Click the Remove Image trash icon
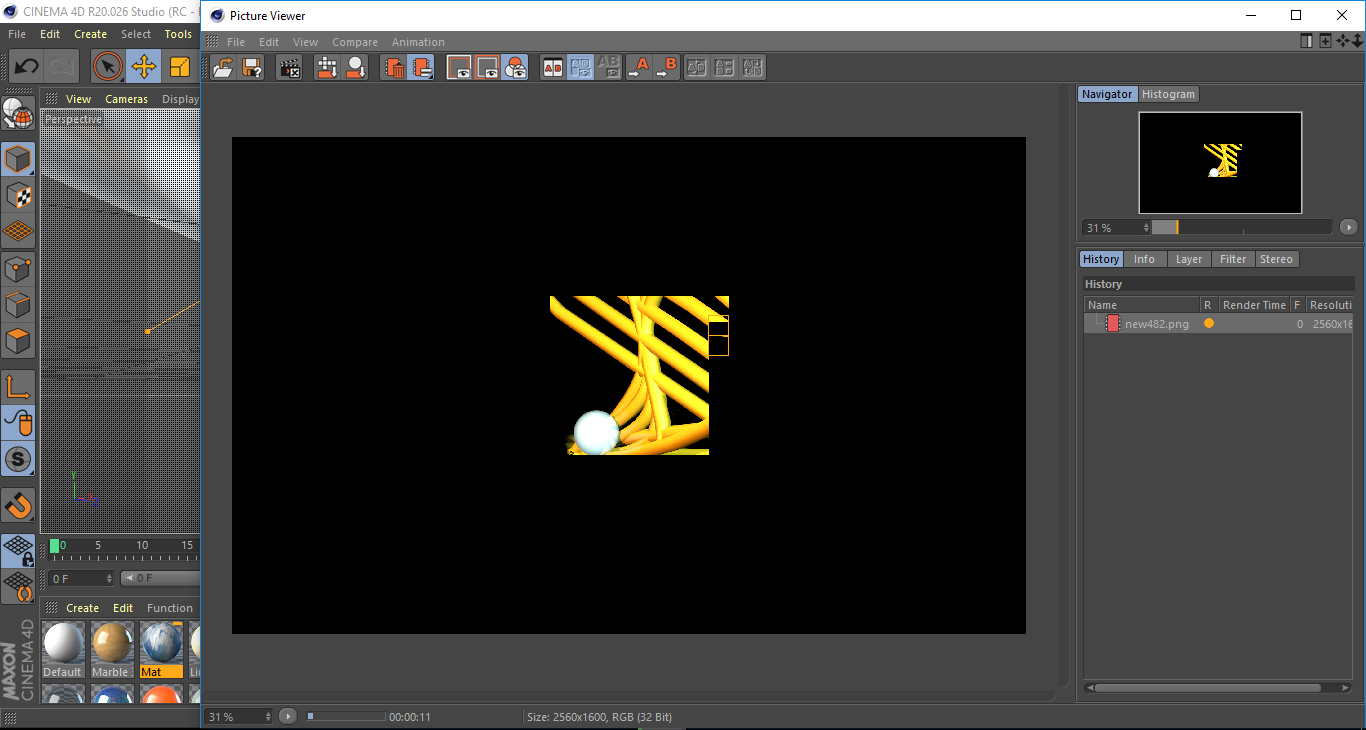This screenshot has height=730, width=1366. pyautogui.click(x=395, y=67)
